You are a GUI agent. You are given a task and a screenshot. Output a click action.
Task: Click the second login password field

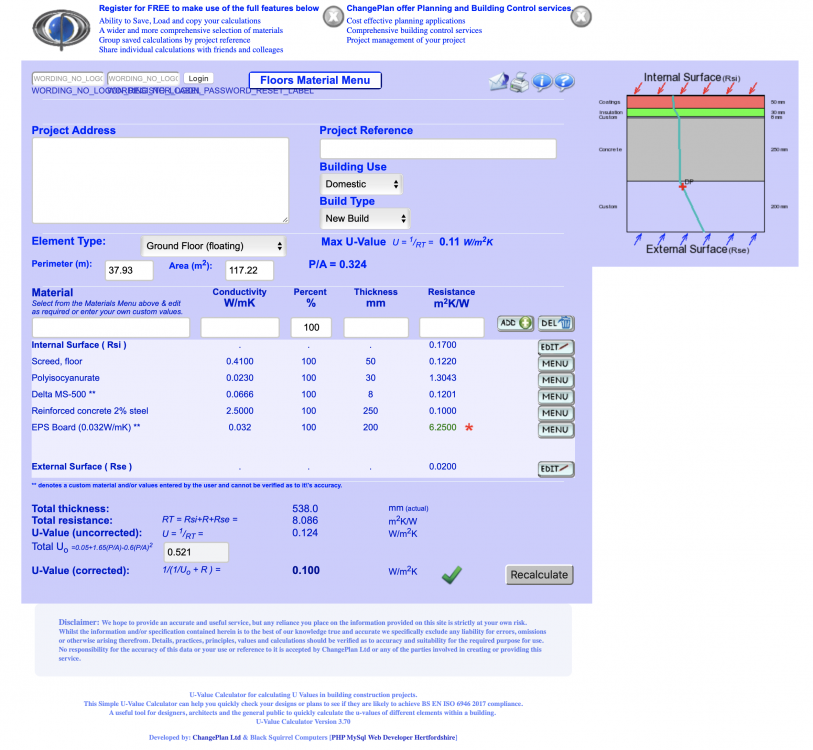143,78
